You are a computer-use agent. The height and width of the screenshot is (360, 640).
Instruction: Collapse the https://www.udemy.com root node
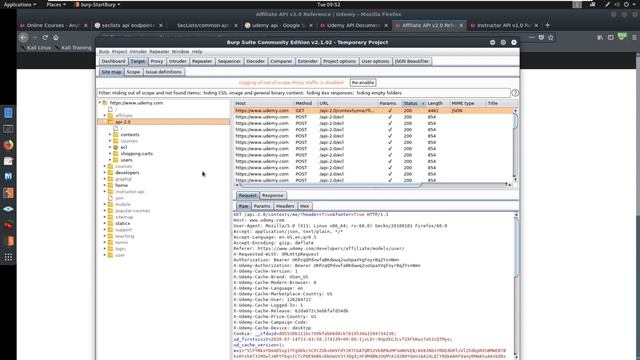100,103
